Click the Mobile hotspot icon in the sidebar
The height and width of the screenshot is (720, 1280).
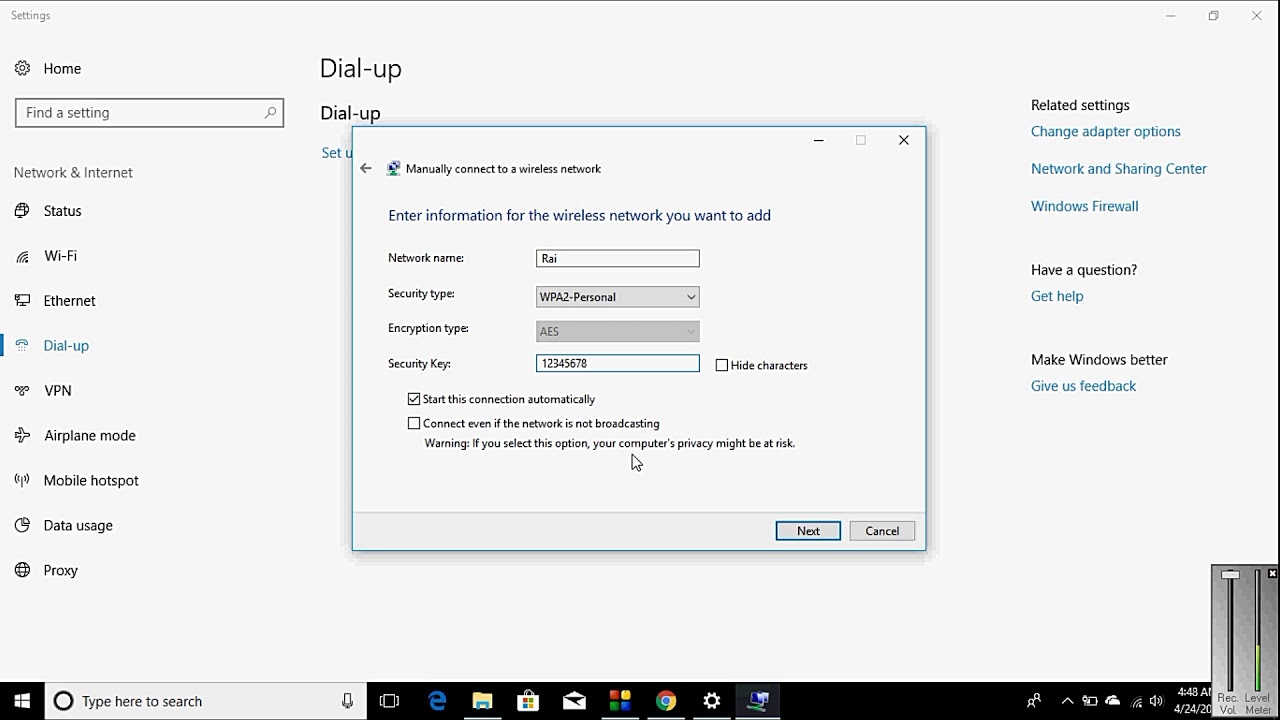(x=22, y=481)
